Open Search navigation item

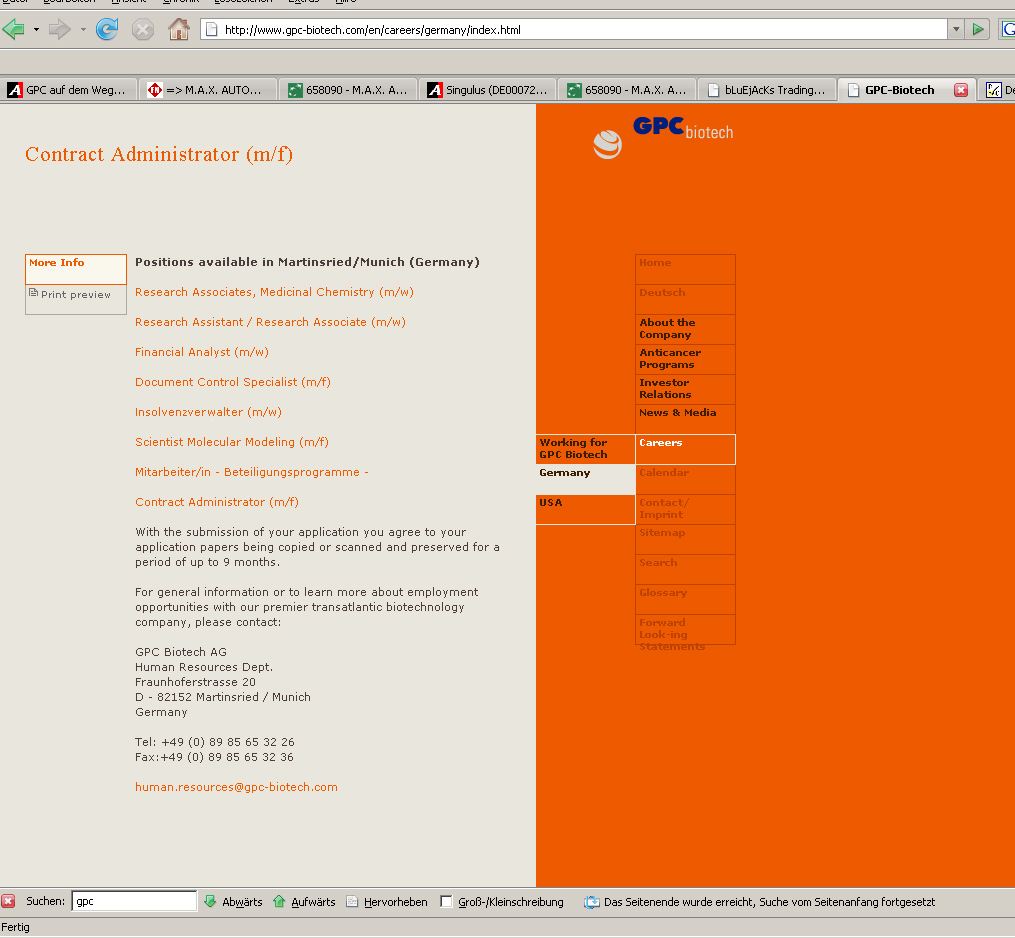[685, 569]
